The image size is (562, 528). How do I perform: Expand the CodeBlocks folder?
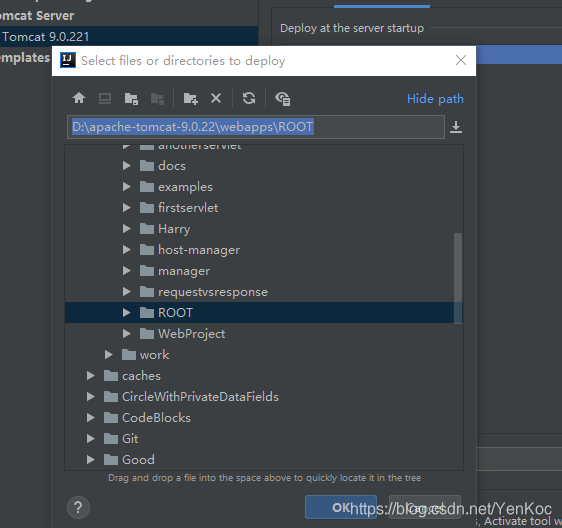91,418
